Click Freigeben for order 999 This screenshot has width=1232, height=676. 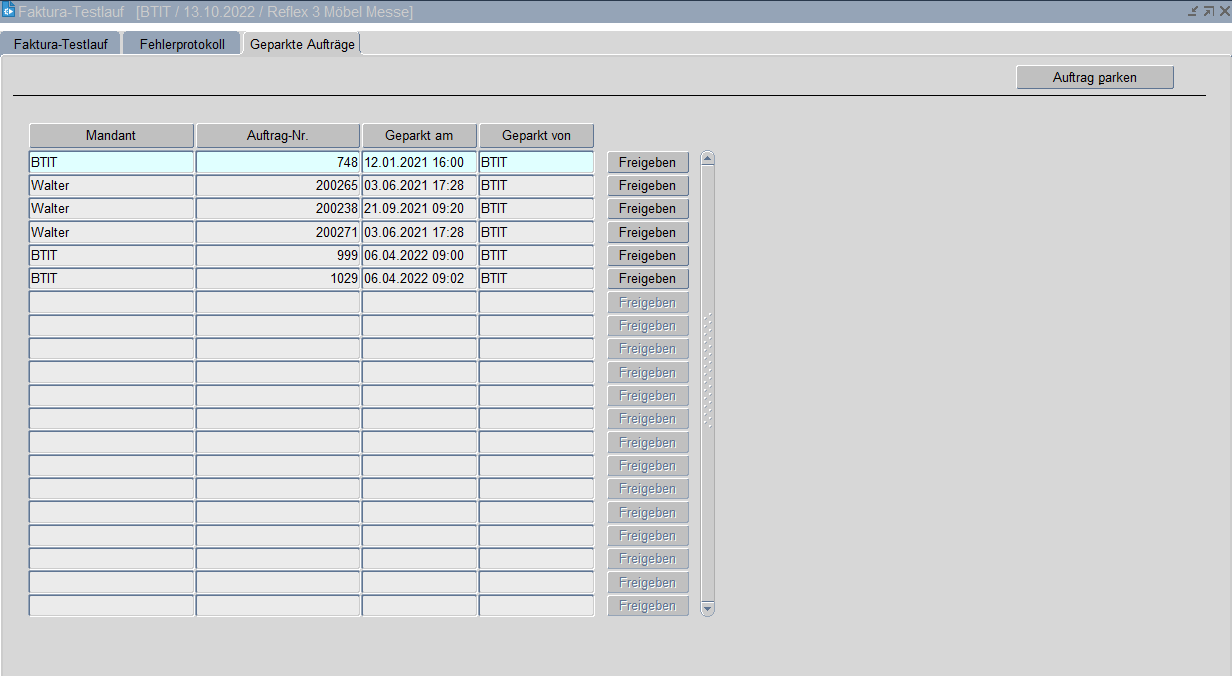click(x=648, y=256)
